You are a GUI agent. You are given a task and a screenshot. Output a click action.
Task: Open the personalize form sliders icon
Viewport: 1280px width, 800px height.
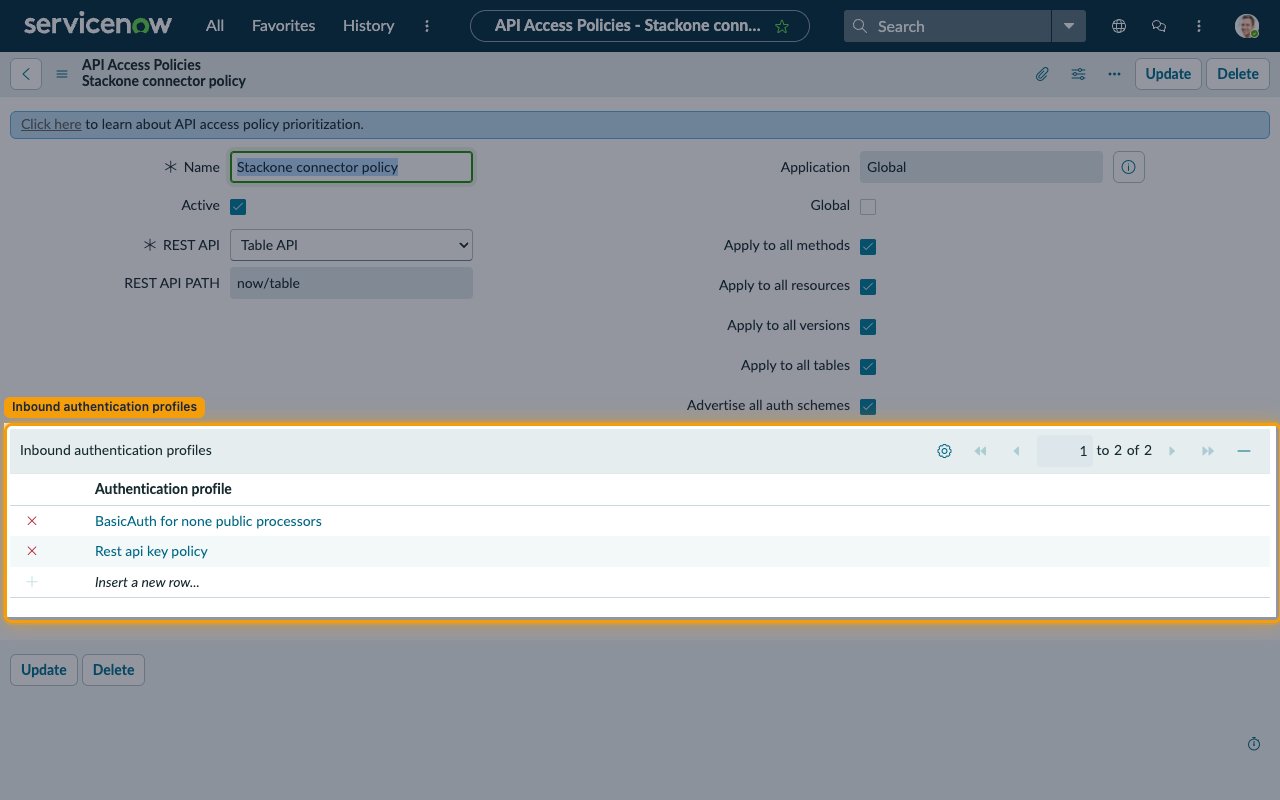pyautogui.click(x=1078, y=74)
